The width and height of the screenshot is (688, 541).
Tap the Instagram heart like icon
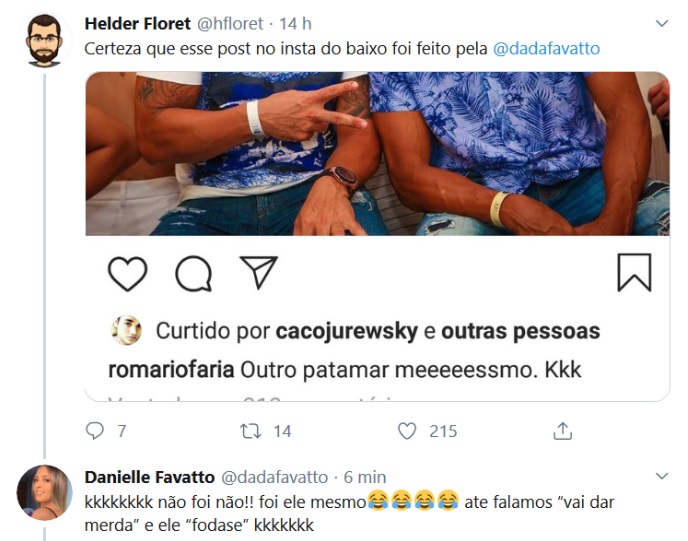click(x=127, y=273)
